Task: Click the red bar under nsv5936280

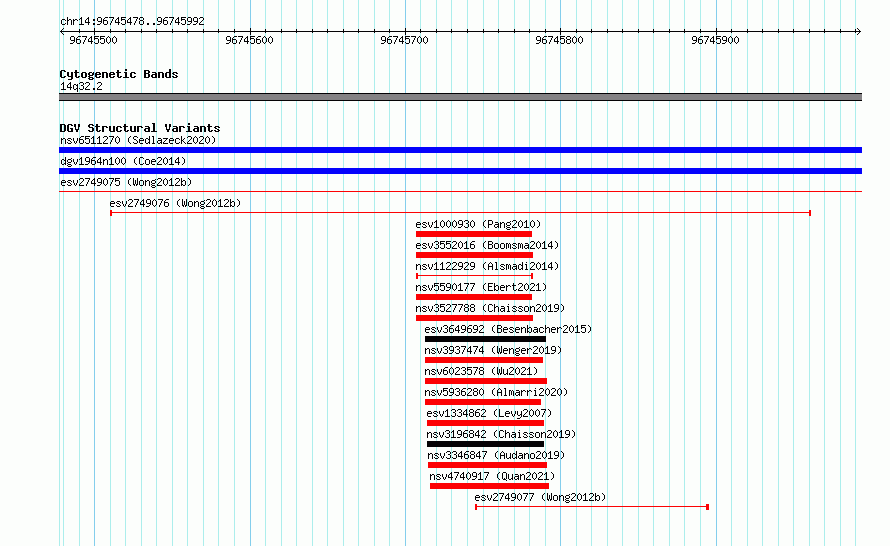Action: 483,402
